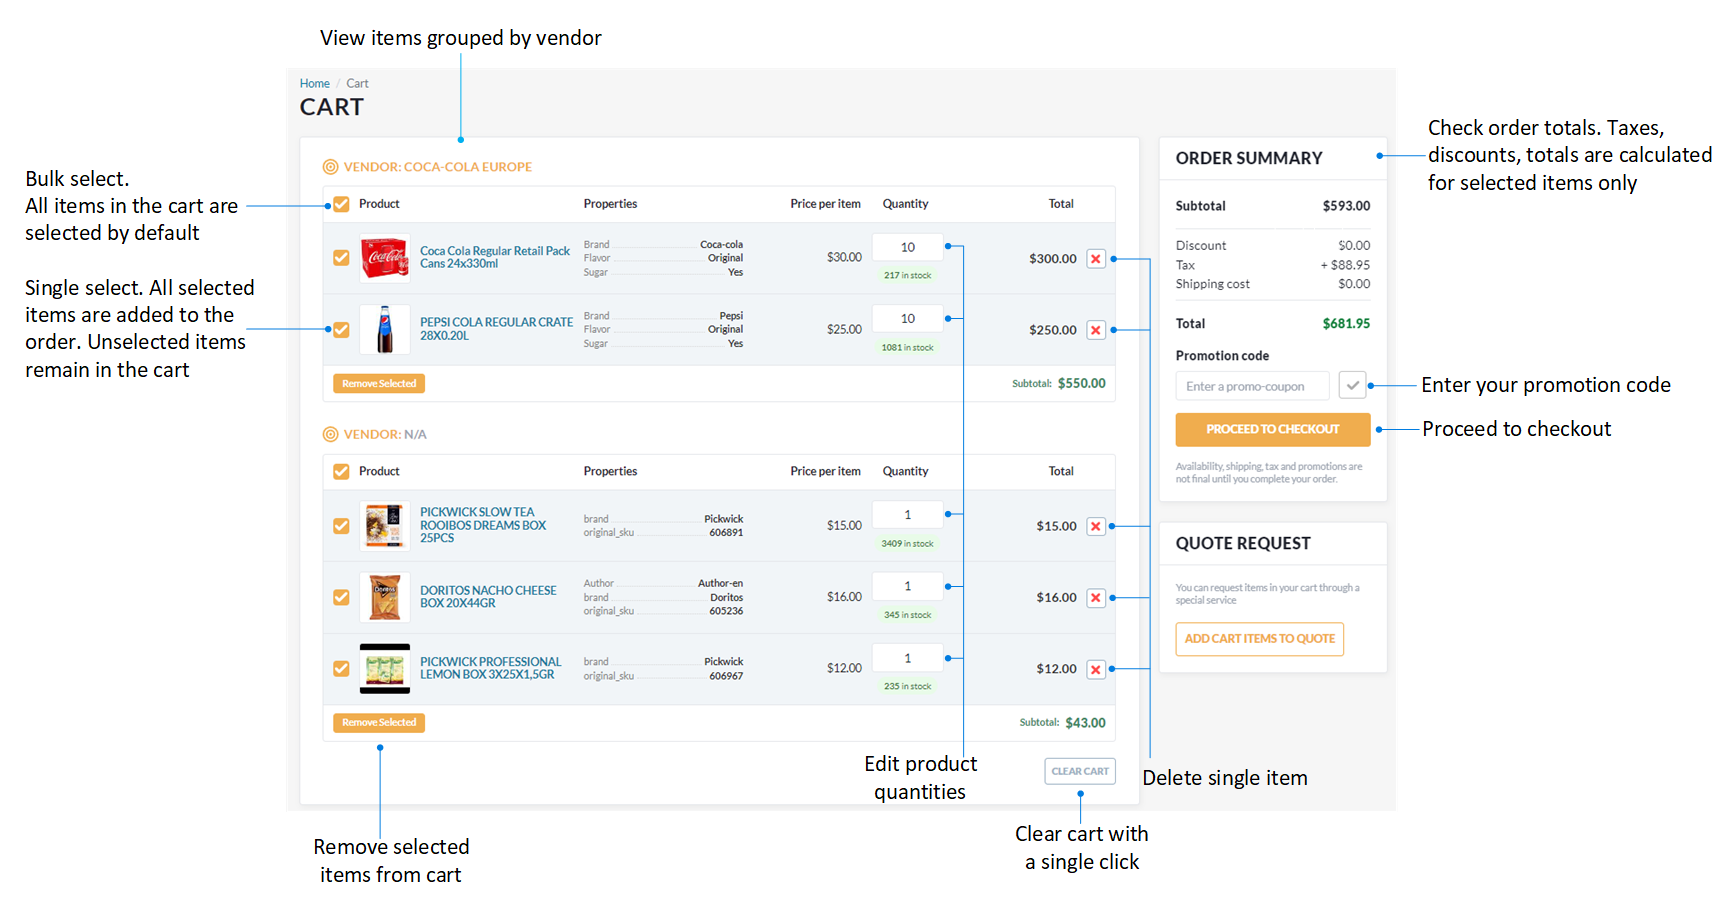This screenshot has width=1730, height=902.
Task: Edit the Doritos quantity field
Action: (907, 586)
